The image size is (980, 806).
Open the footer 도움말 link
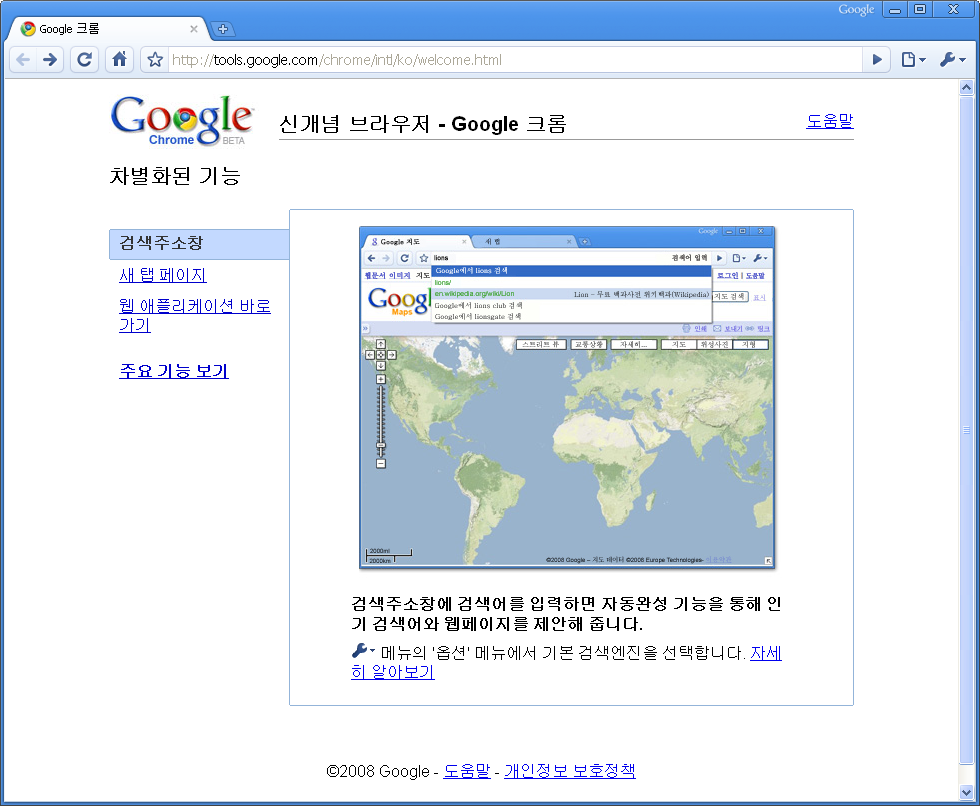coord(467,771)
